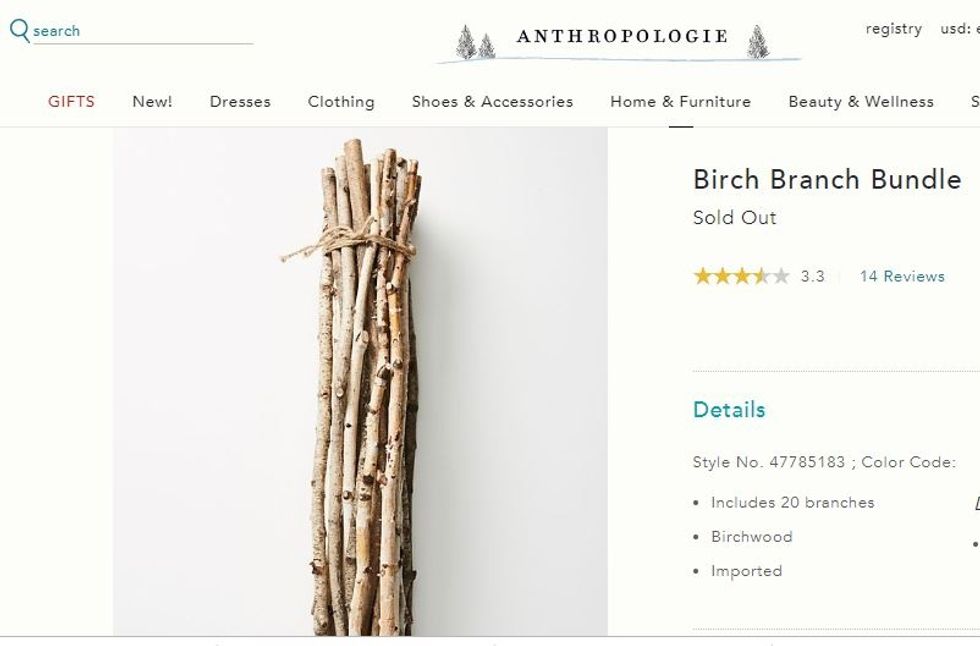Click the 3.3 rating score
This screenshot has height=646, width=980.
(812, 276)
